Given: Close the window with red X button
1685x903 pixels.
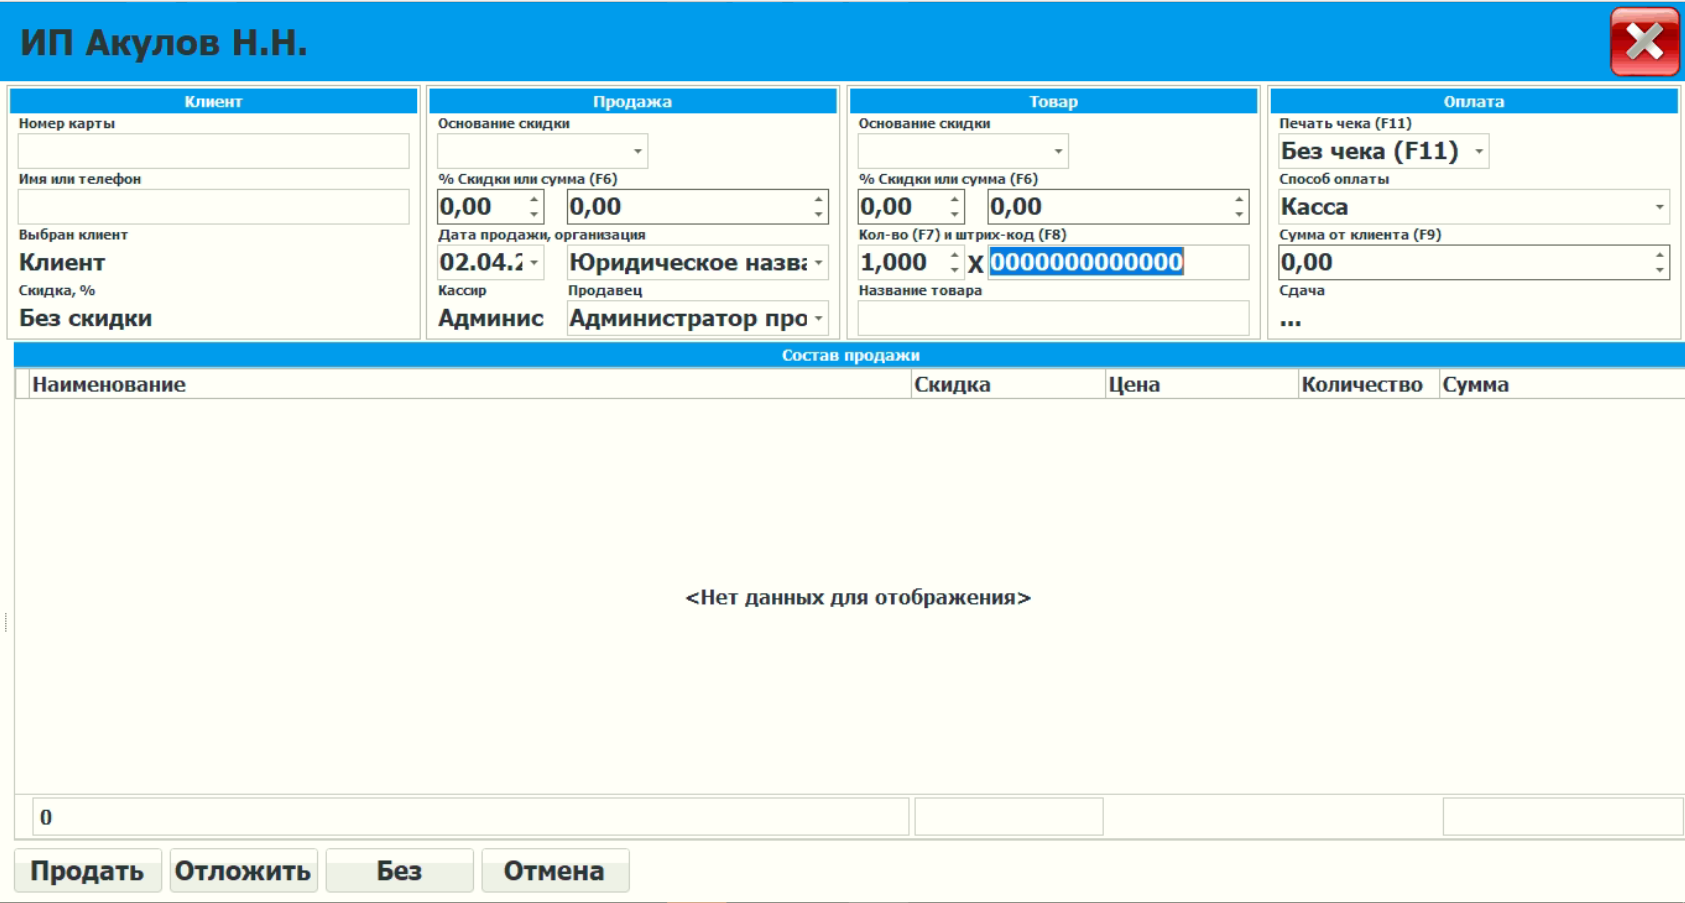Looking at the screenshot, I should (1644, 42).
